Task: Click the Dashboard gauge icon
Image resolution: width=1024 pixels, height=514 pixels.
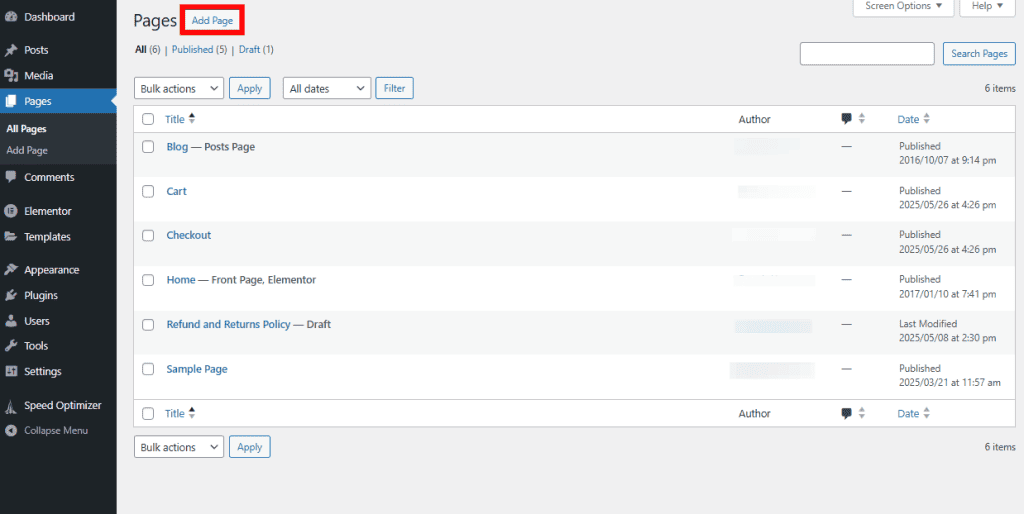Action: pyautogui.click(x=10, y=17)
